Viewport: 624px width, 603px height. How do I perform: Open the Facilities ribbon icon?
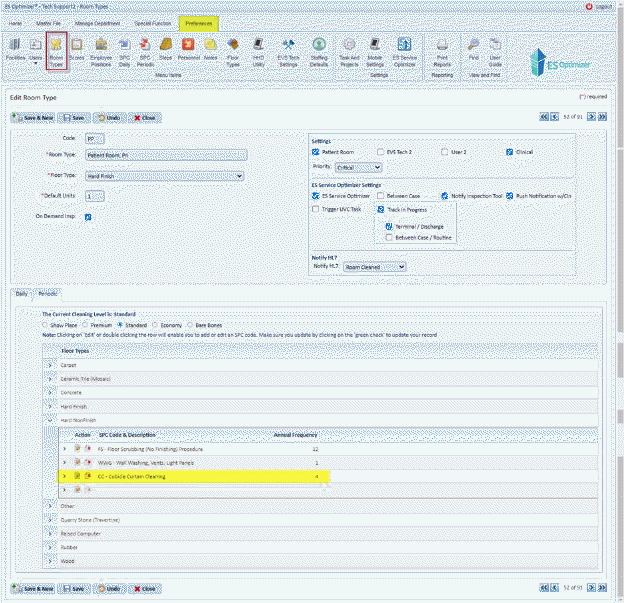point(15,48)
